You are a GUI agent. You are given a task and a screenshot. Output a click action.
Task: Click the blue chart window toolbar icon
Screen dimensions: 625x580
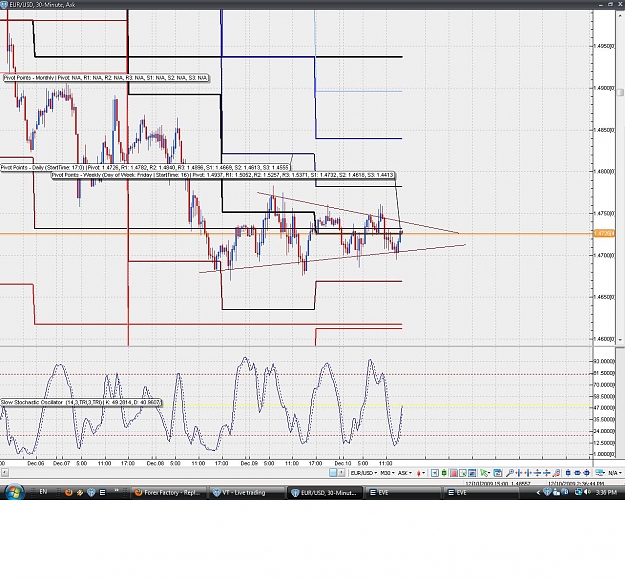[472, 473]
